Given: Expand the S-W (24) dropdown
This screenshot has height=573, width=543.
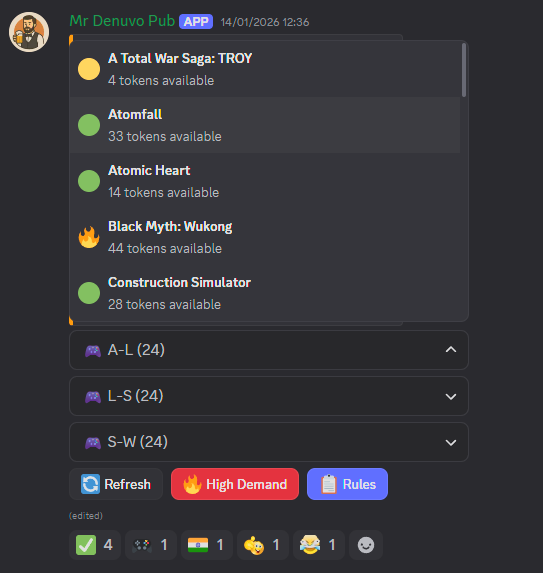Looking at the screenshot, I should point(269,442).
